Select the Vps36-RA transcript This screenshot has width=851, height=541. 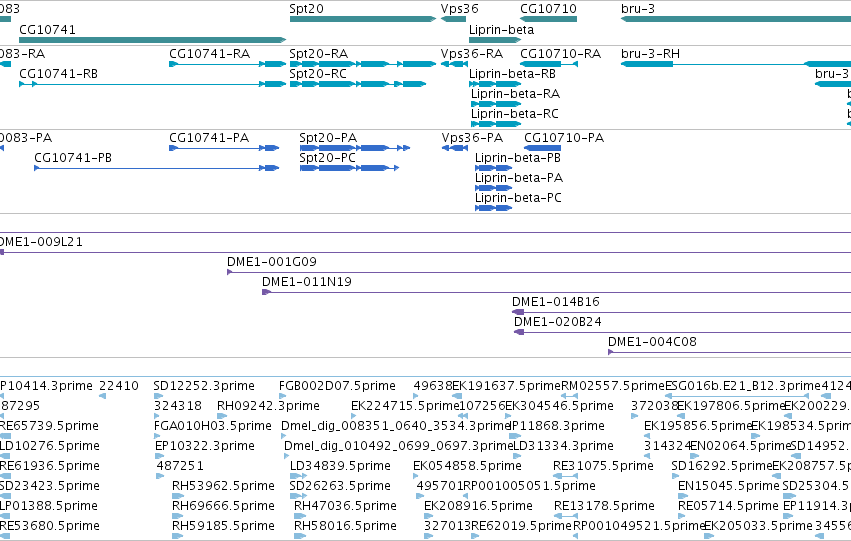point(454,64)
